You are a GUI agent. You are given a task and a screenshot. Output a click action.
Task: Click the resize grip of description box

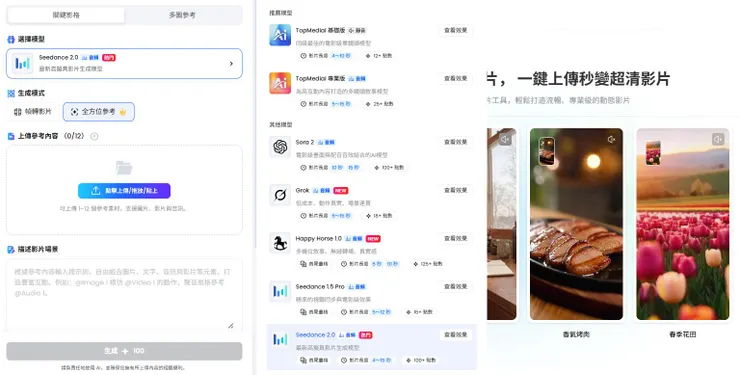[x=231, y=325]
